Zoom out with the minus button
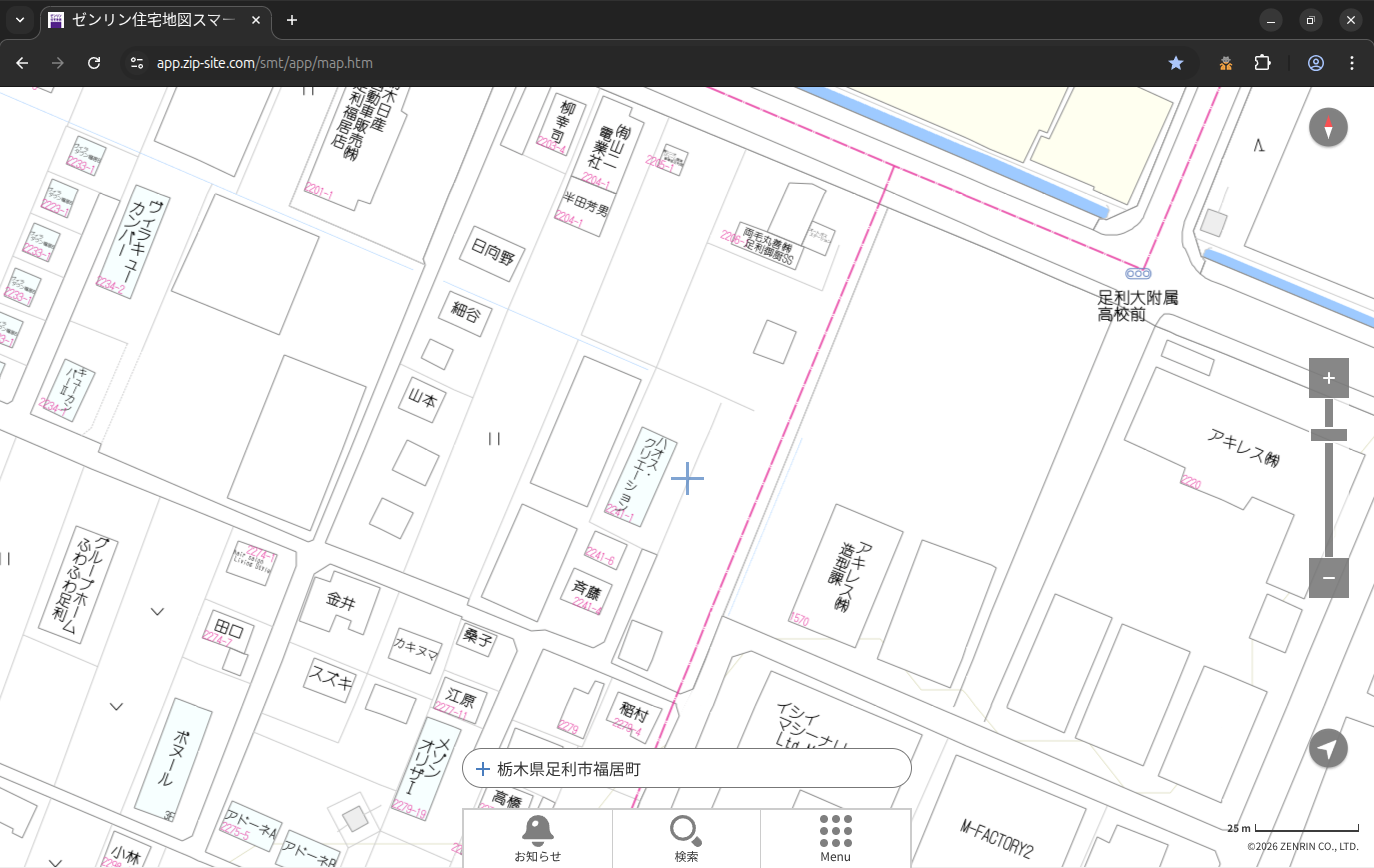 tap(1328, 578)
